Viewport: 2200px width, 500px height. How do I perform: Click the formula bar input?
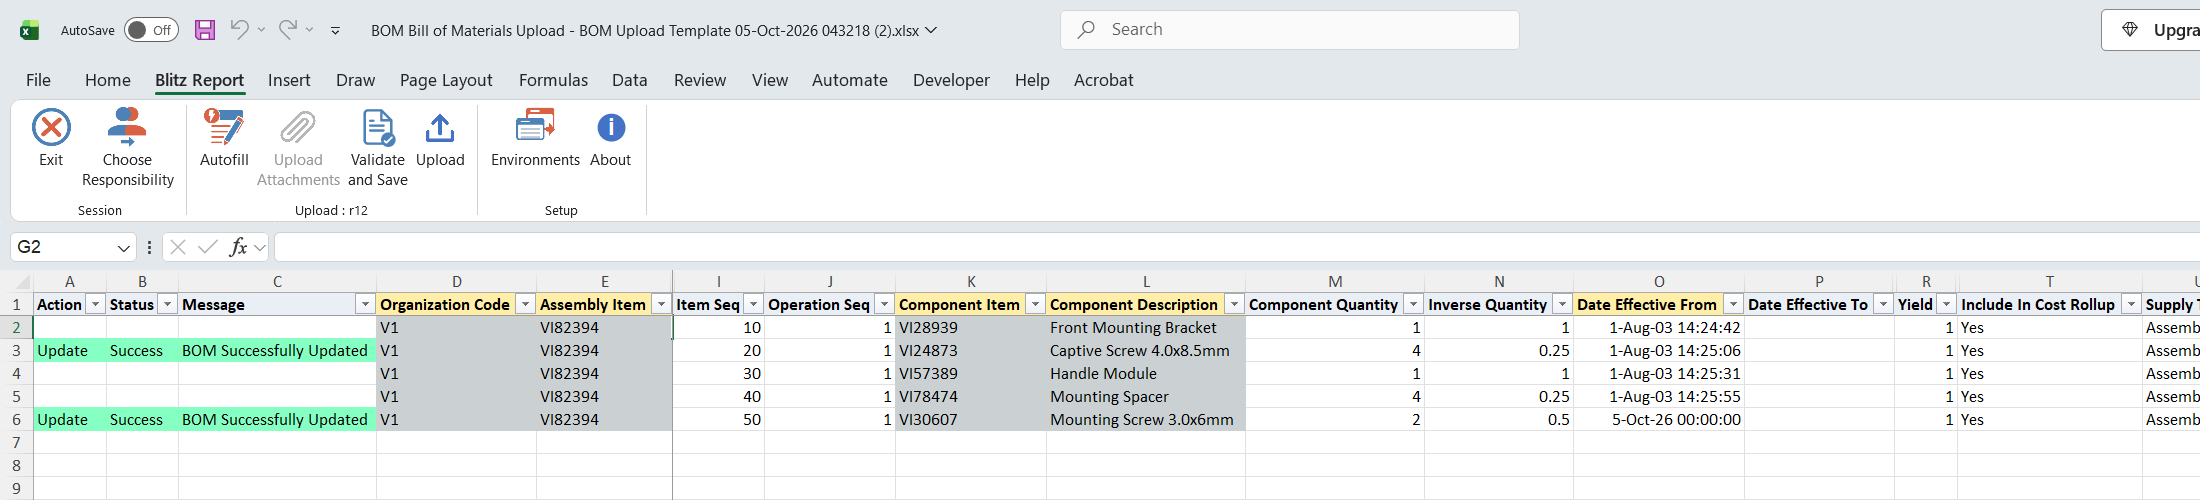(x=1237, y=247)
